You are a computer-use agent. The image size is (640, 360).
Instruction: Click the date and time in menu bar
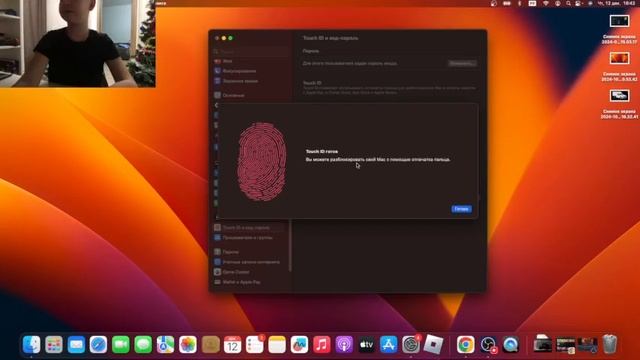tap(617, 3)
